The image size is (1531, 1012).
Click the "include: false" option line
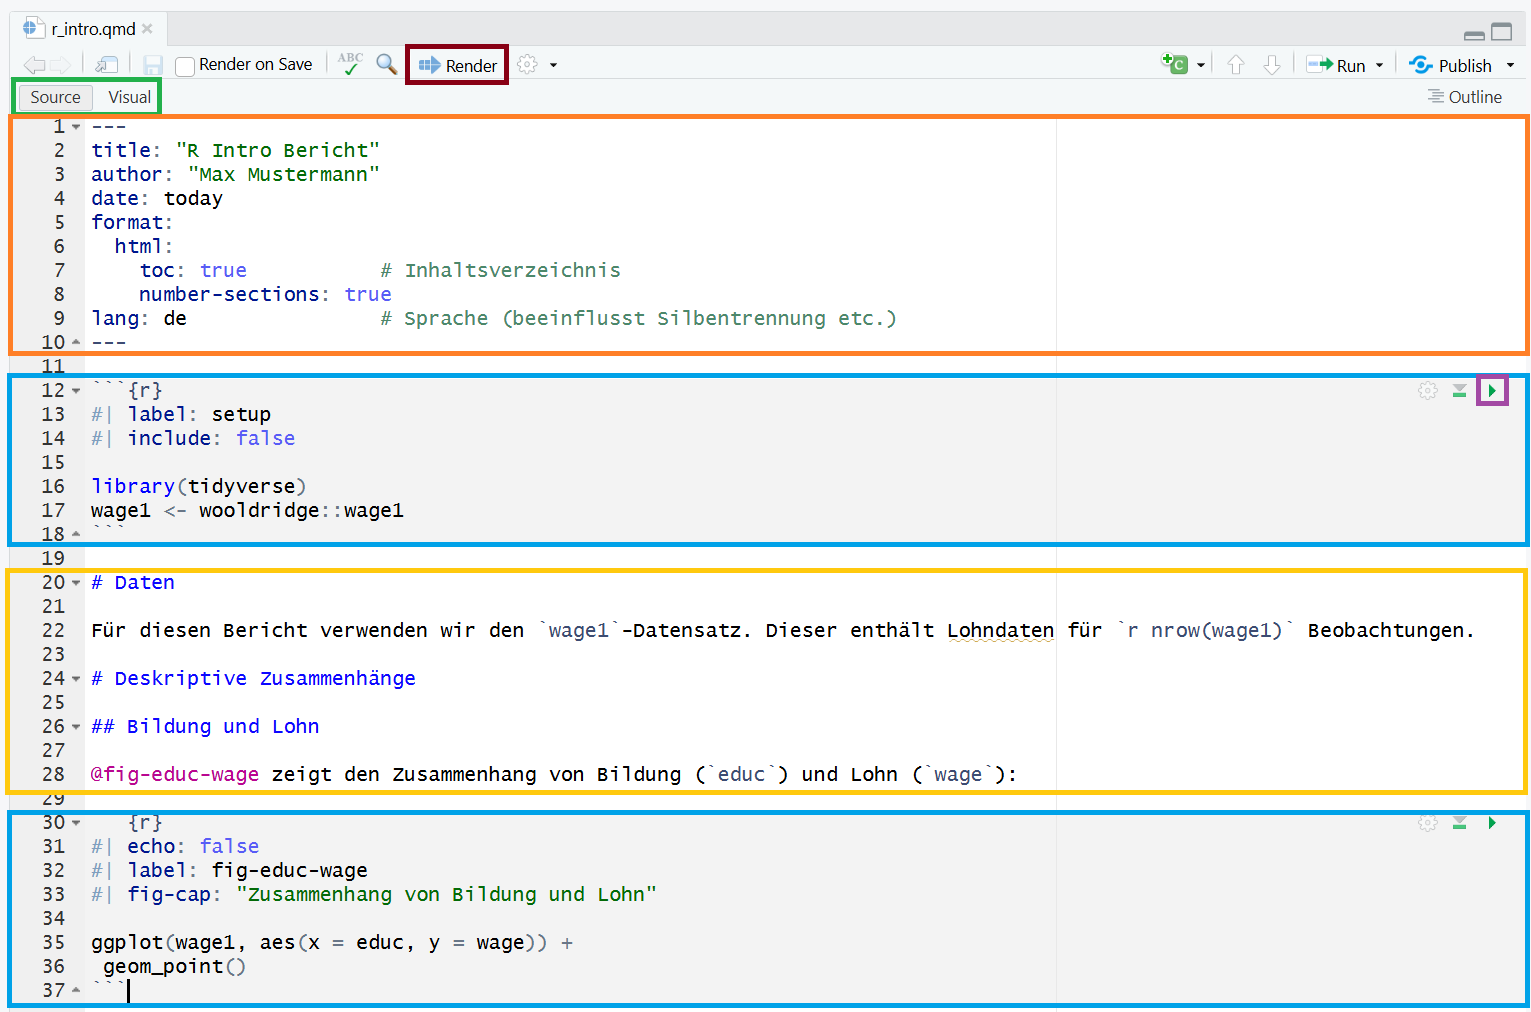[193, 438]
